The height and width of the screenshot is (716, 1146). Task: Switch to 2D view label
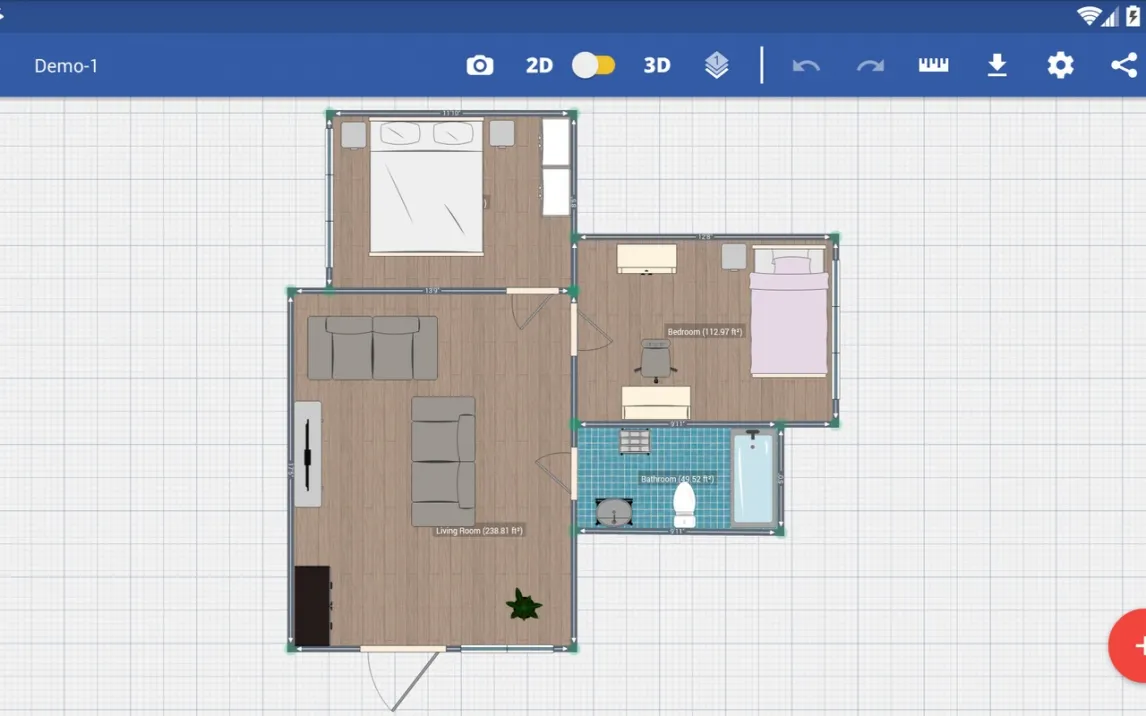pyautogui.click(x=539, y=66)
